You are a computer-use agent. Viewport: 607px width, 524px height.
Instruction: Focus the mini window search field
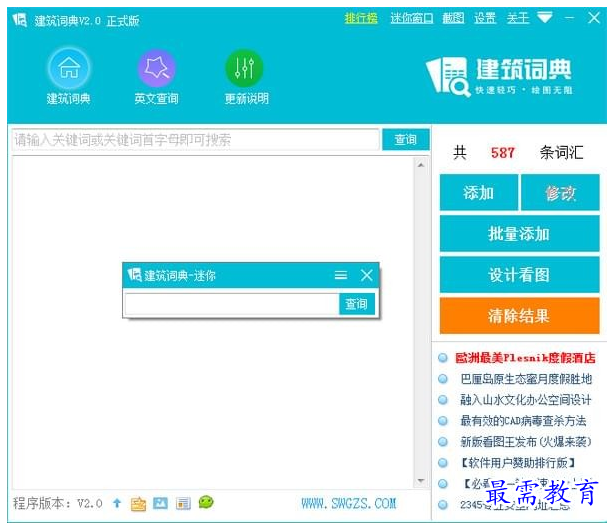231,304
